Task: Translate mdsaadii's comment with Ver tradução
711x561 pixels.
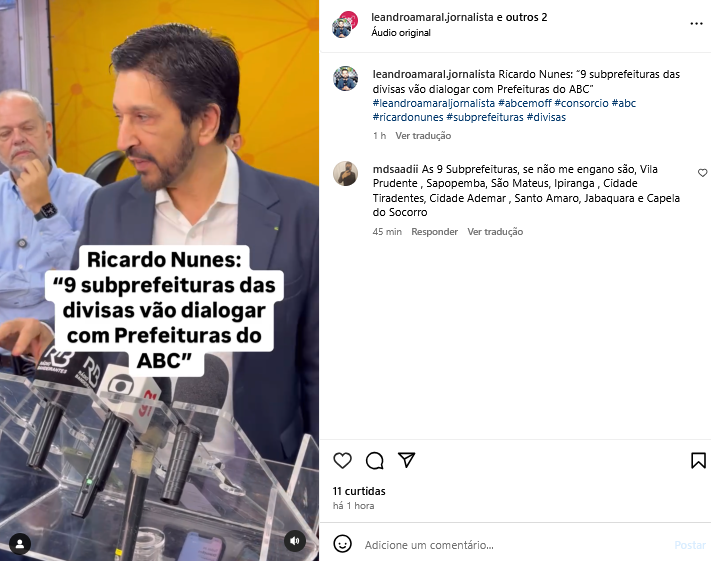Action: pos(495,232)
